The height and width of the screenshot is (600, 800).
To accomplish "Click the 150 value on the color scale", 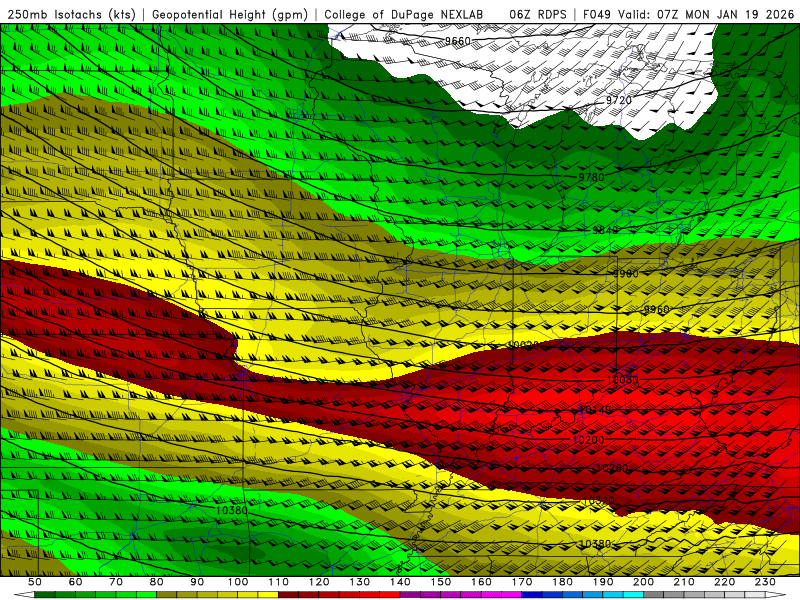I will click(x=441, y=582).
